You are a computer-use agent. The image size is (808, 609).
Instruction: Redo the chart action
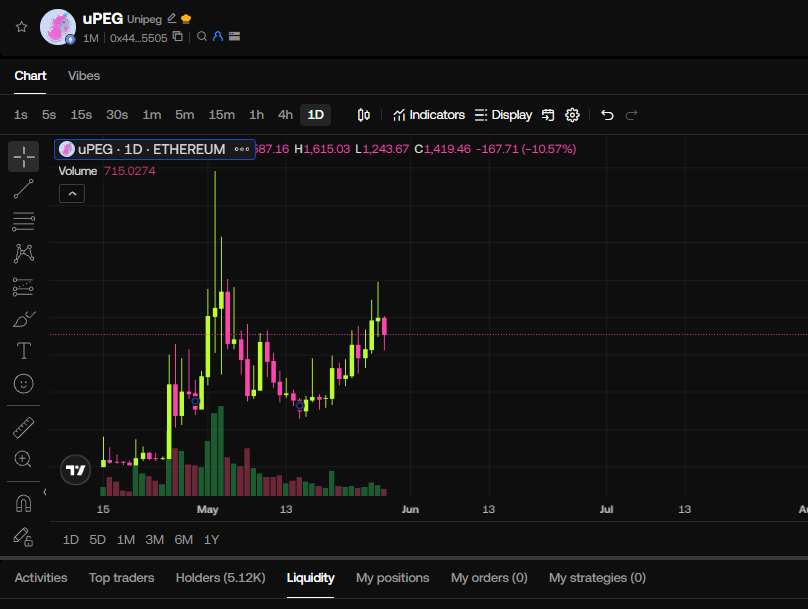[x=632, y=115]
